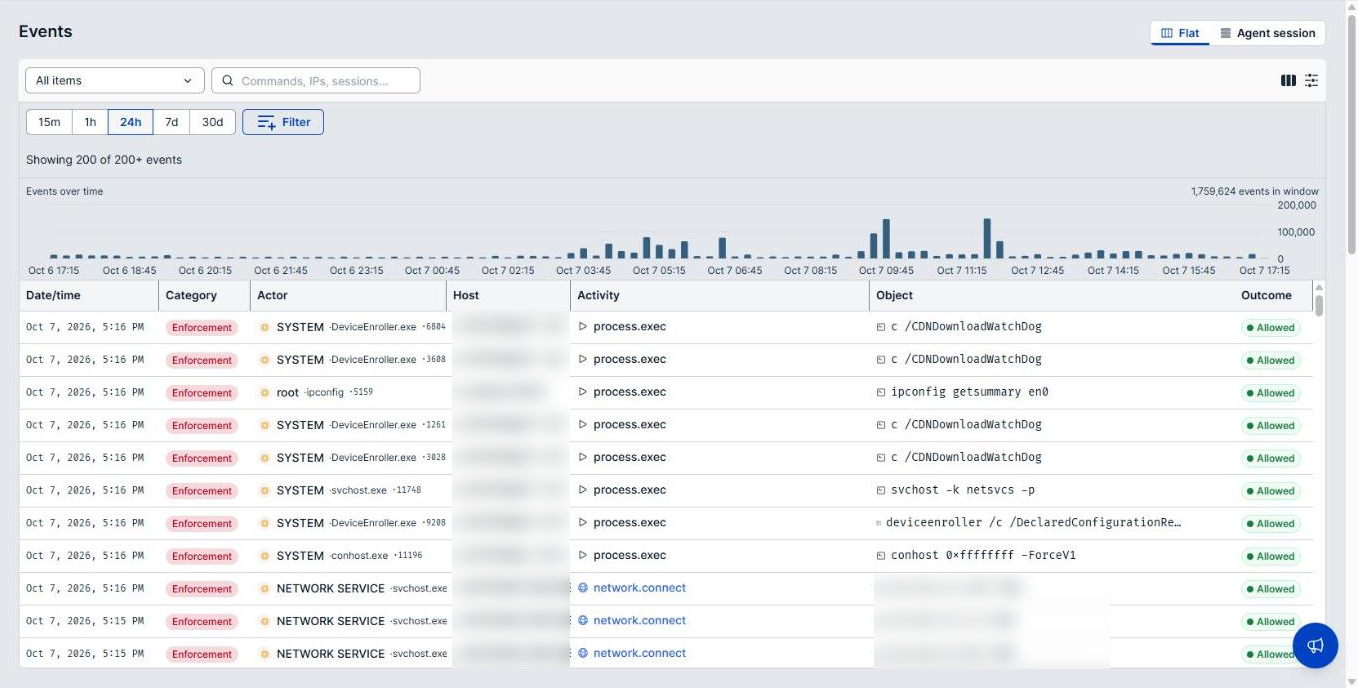
Task: Click actor icon for DeviceEnroller.exe 1261
Action: (265, 425)
